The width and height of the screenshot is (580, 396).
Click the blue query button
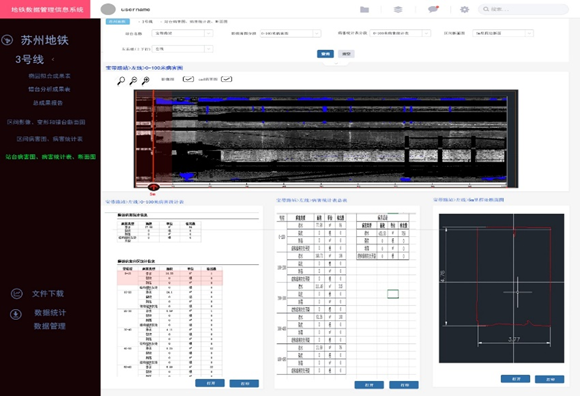325,54
